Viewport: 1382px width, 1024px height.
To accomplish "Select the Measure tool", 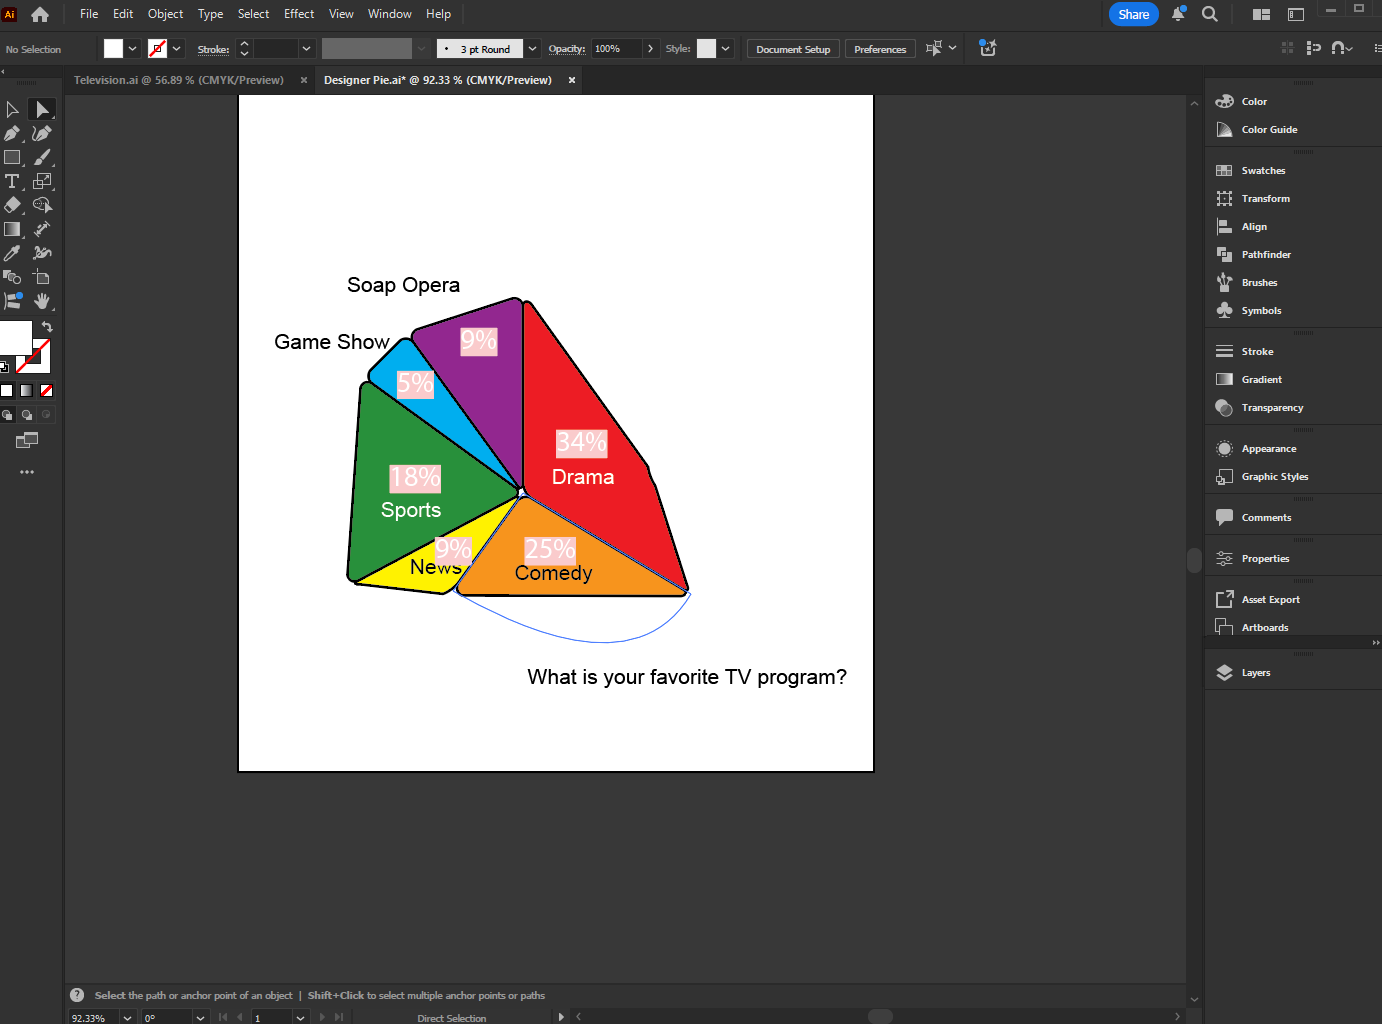I will point(42,229).
